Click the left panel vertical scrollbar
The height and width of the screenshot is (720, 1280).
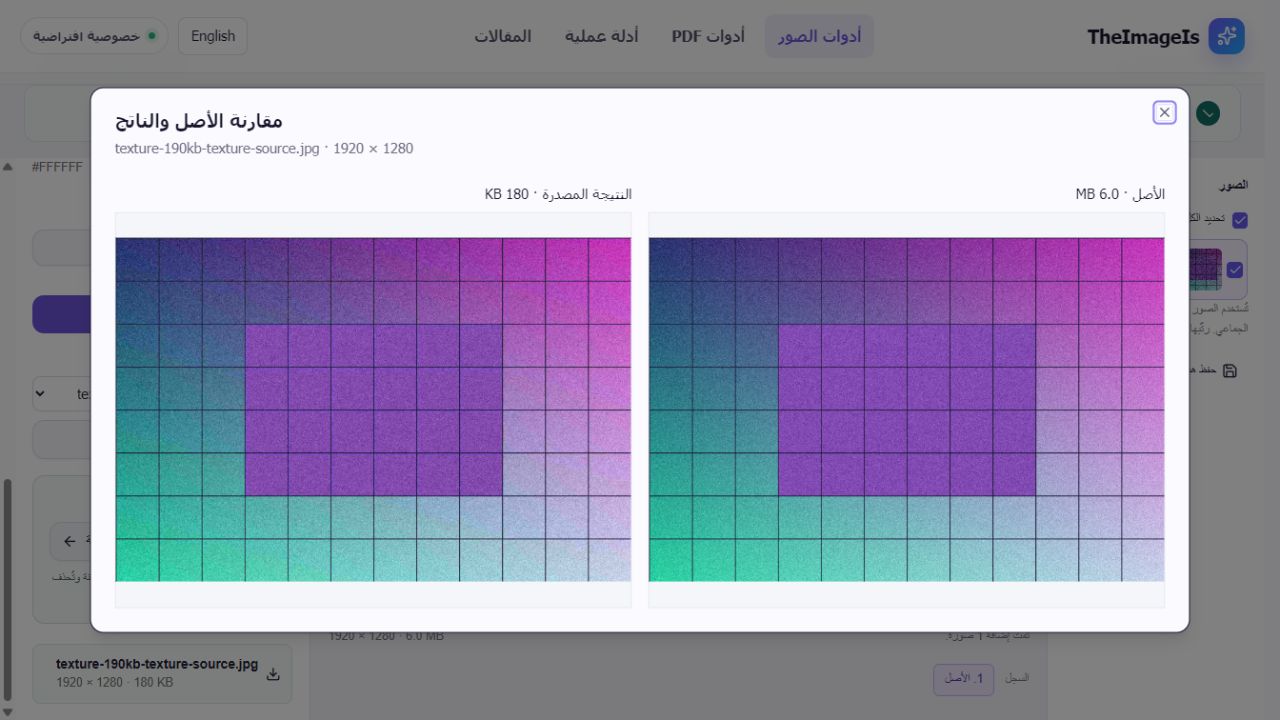coord(8,590)
